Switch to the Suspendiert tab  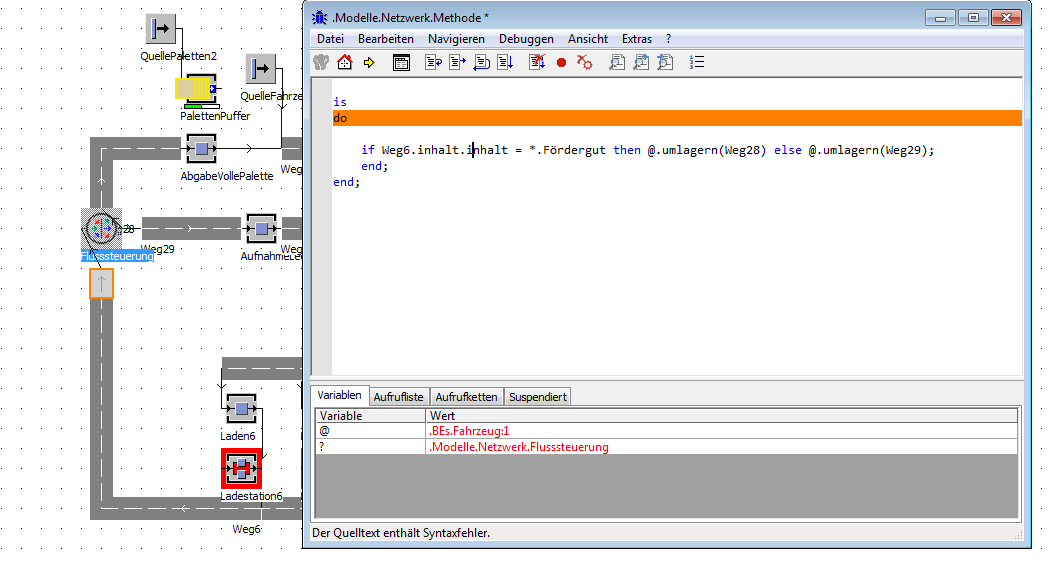tap(538, 397)
